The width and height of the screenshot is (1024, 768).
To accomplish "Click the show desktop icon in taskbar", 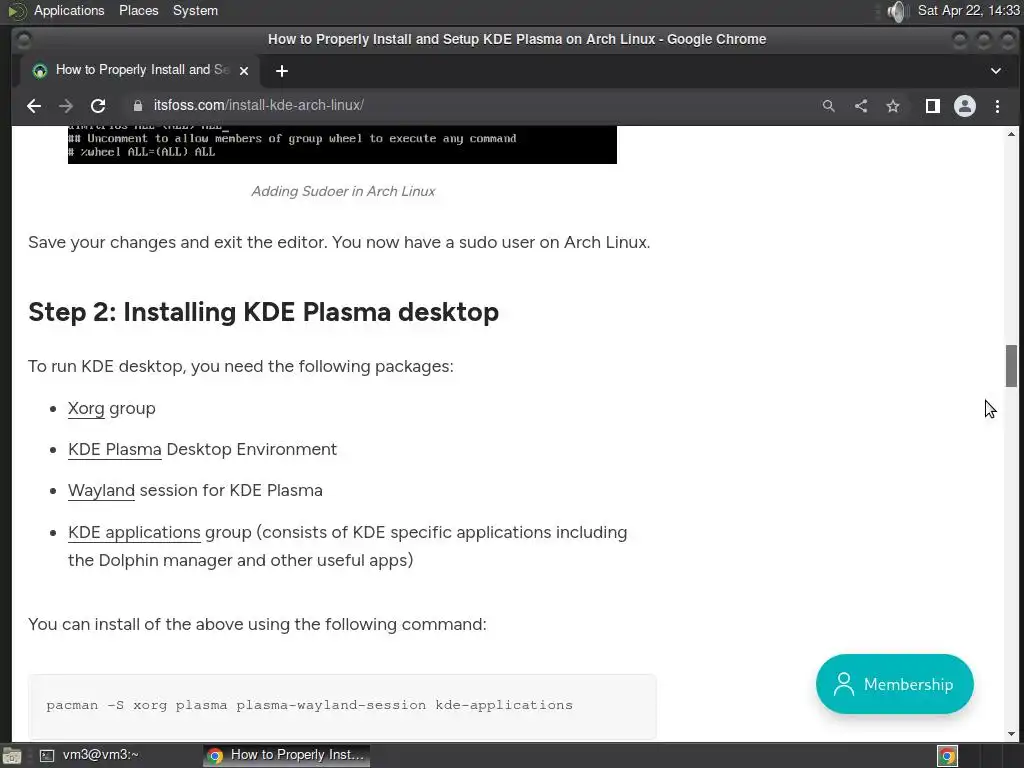I will point(12,756).
